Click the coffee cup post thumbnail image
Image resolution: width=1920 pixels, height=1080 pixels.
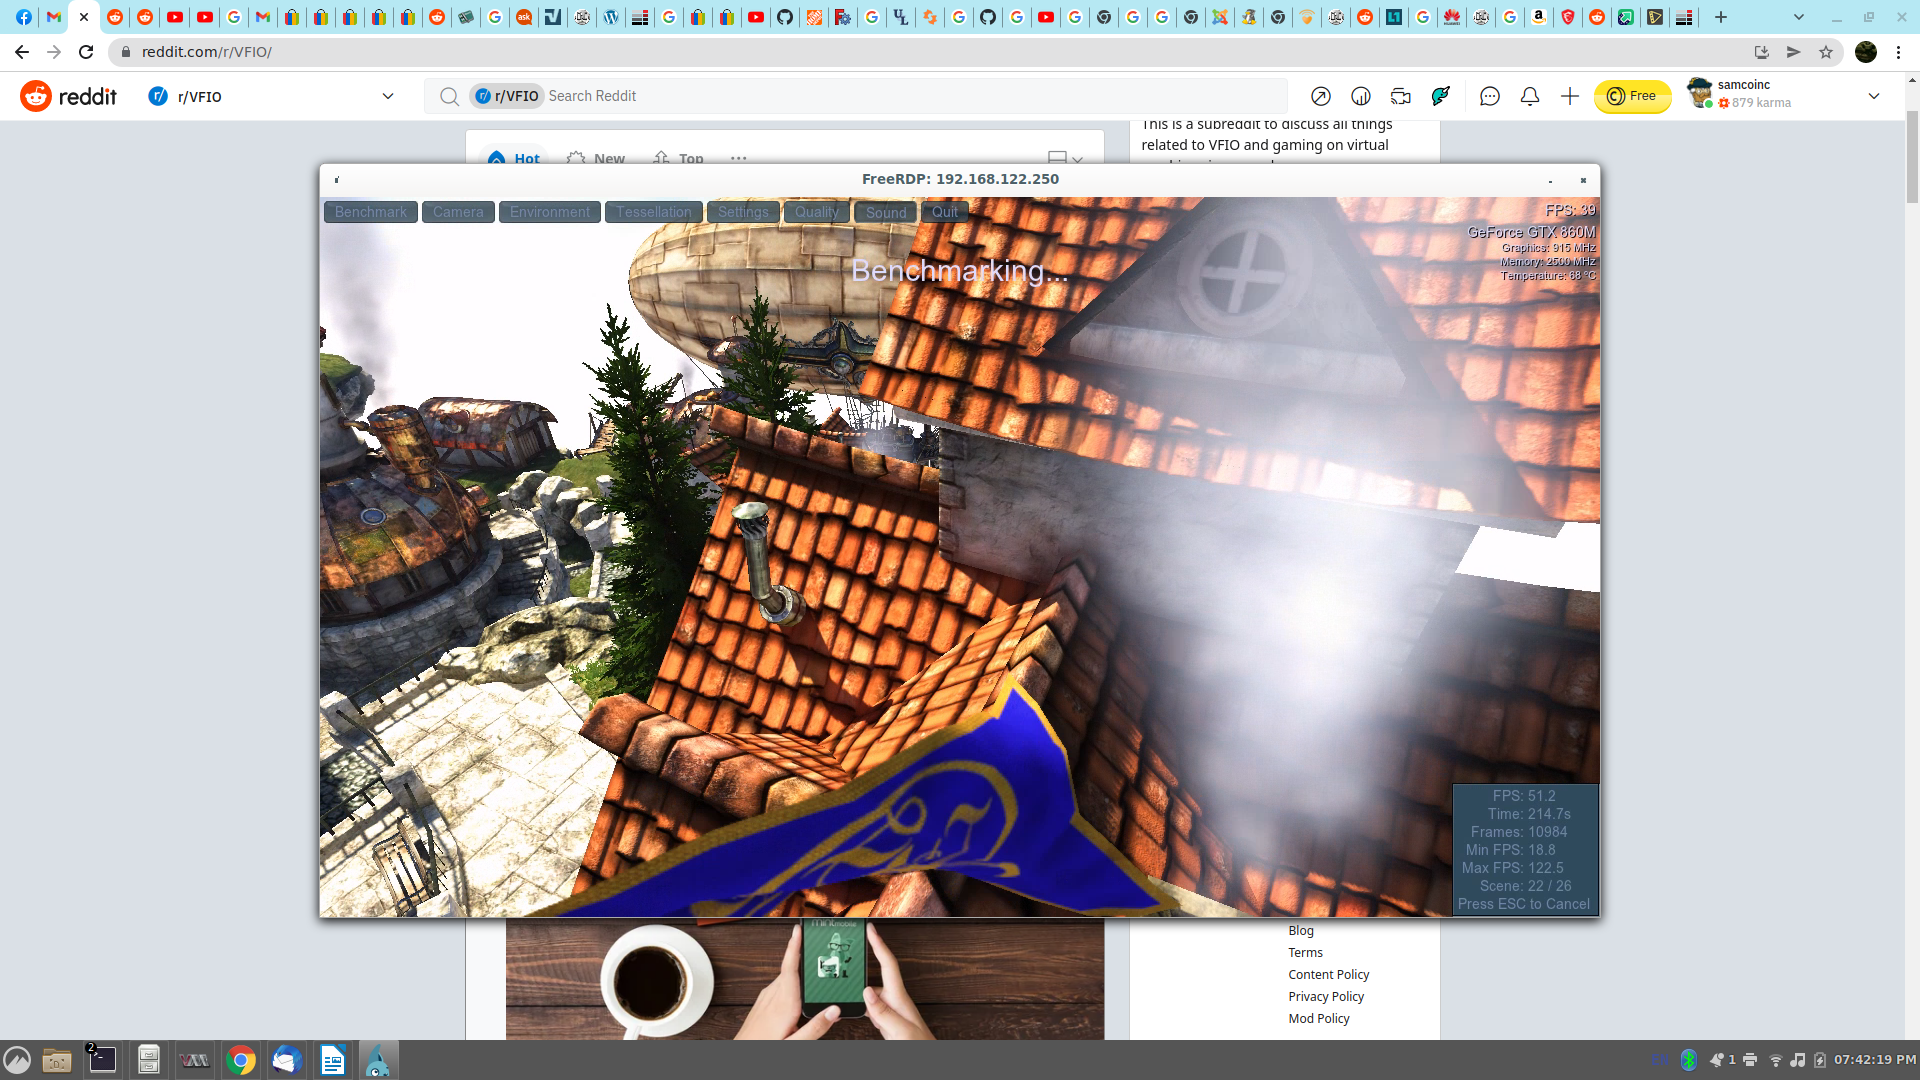pyautogui.click(x=805, y=979)
